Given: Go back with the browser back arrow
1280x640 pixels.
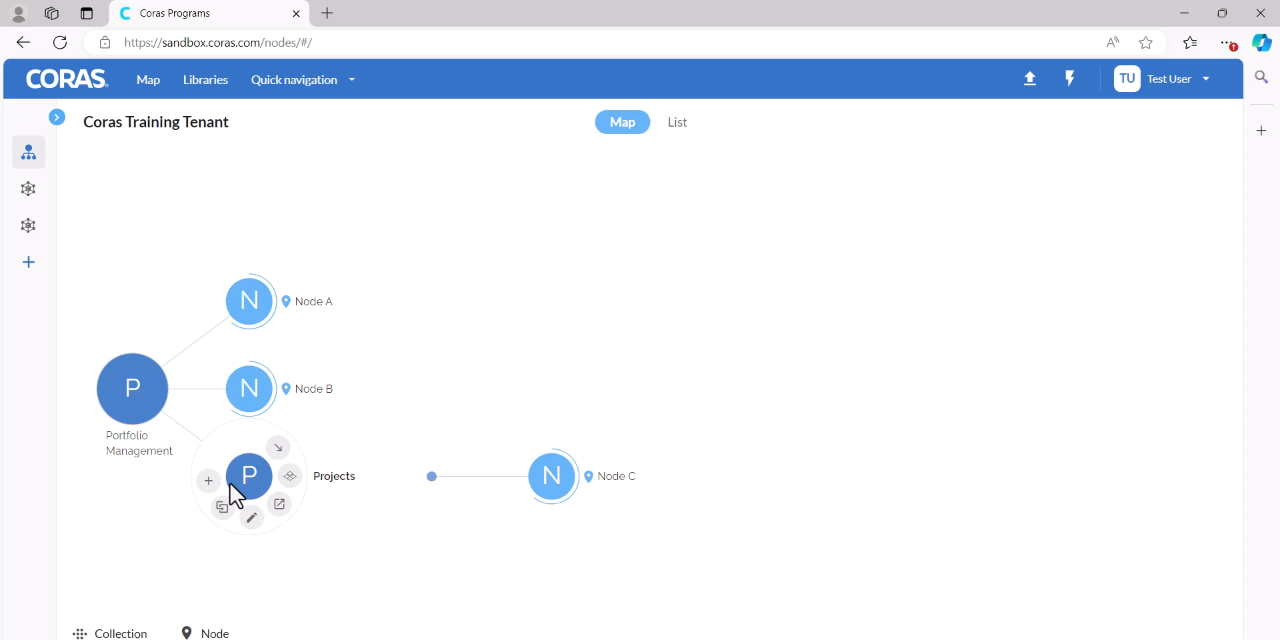Looking at the screenshot, I should point(23,42).
